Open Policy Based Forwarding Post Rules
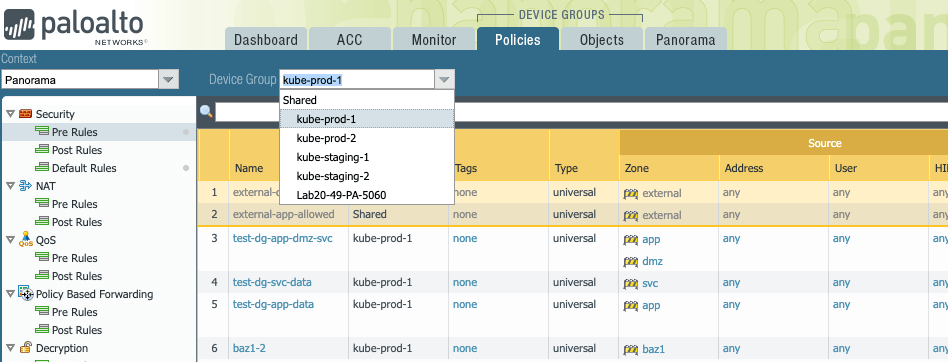 (x=77, y=330)
